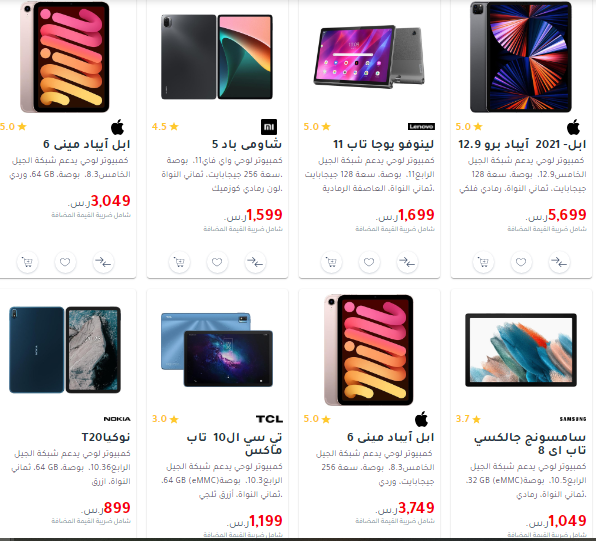This screenshot has height=541, width=596.
Task: Open Nokia T20 product title
Action: (106, 437)
